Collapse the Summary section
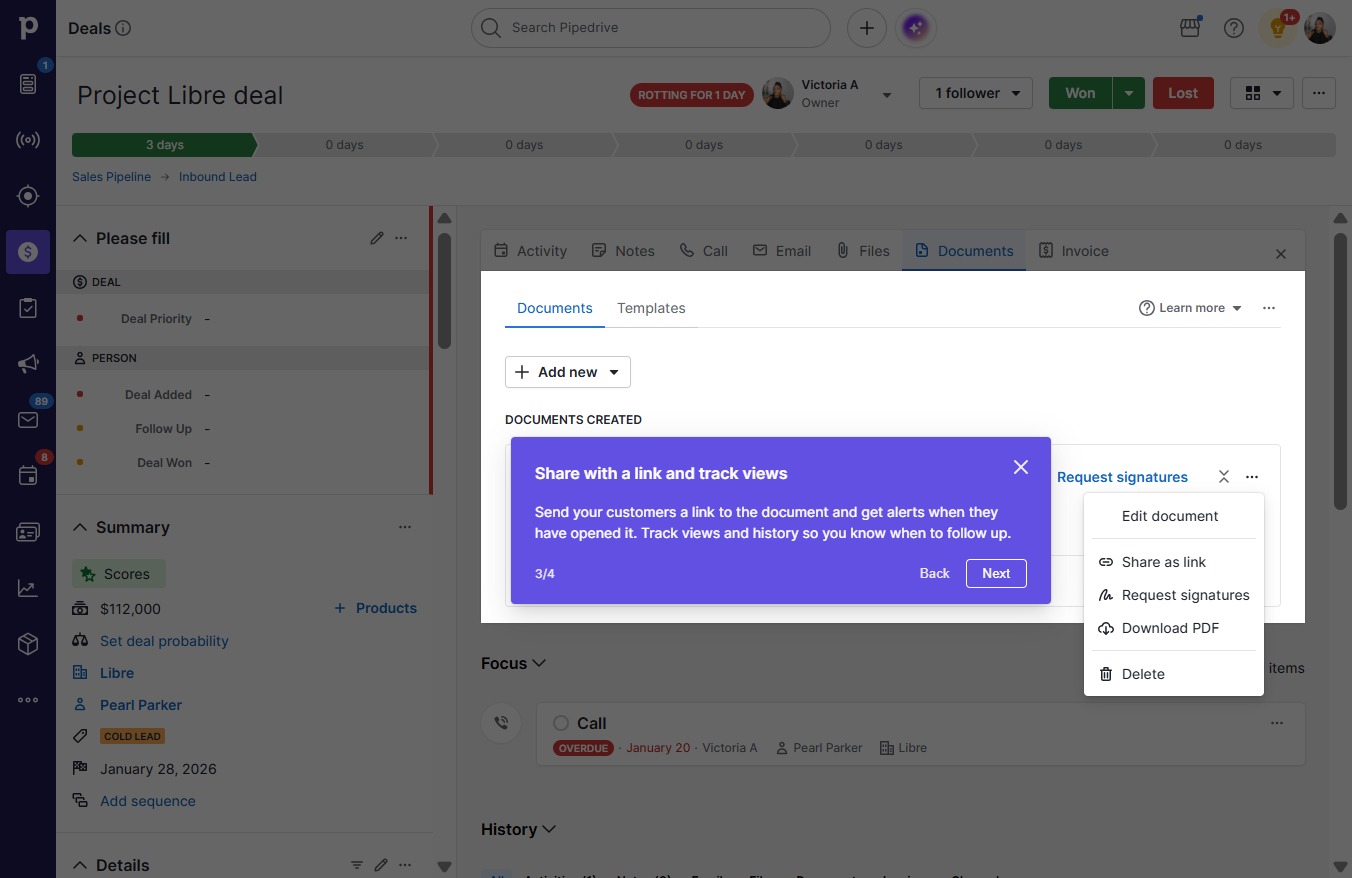1352x878 pixels. tap(80, 527)
